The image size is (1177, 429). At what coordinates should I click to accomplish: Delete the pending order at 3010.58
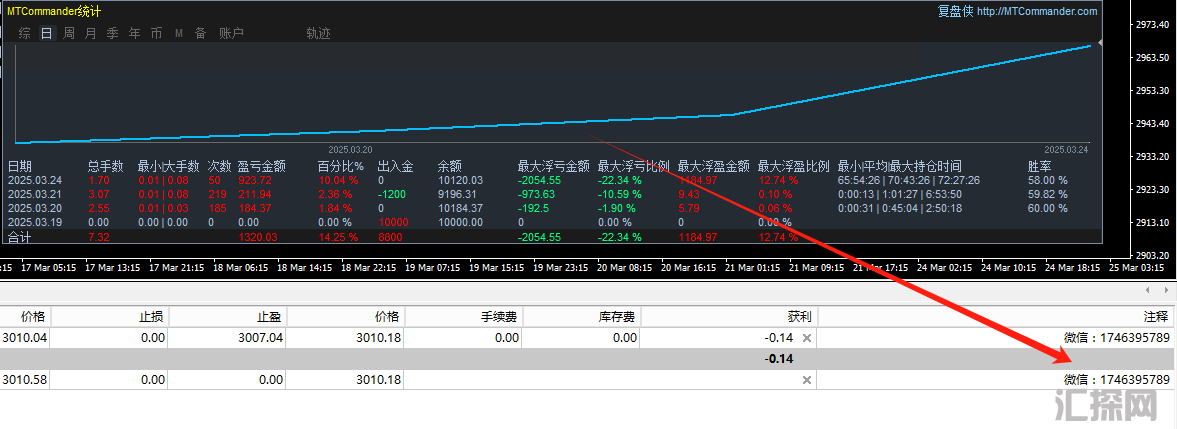point(807,380)
